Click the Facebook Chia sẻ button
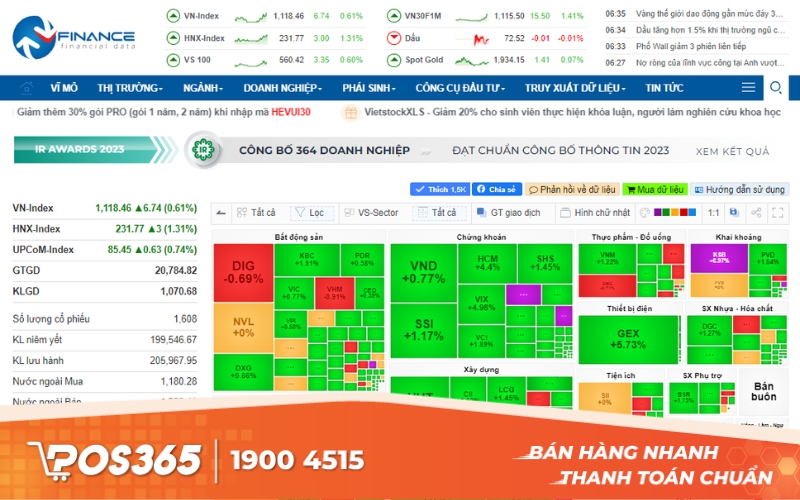 pyautogui.click(x=497, y=189)
